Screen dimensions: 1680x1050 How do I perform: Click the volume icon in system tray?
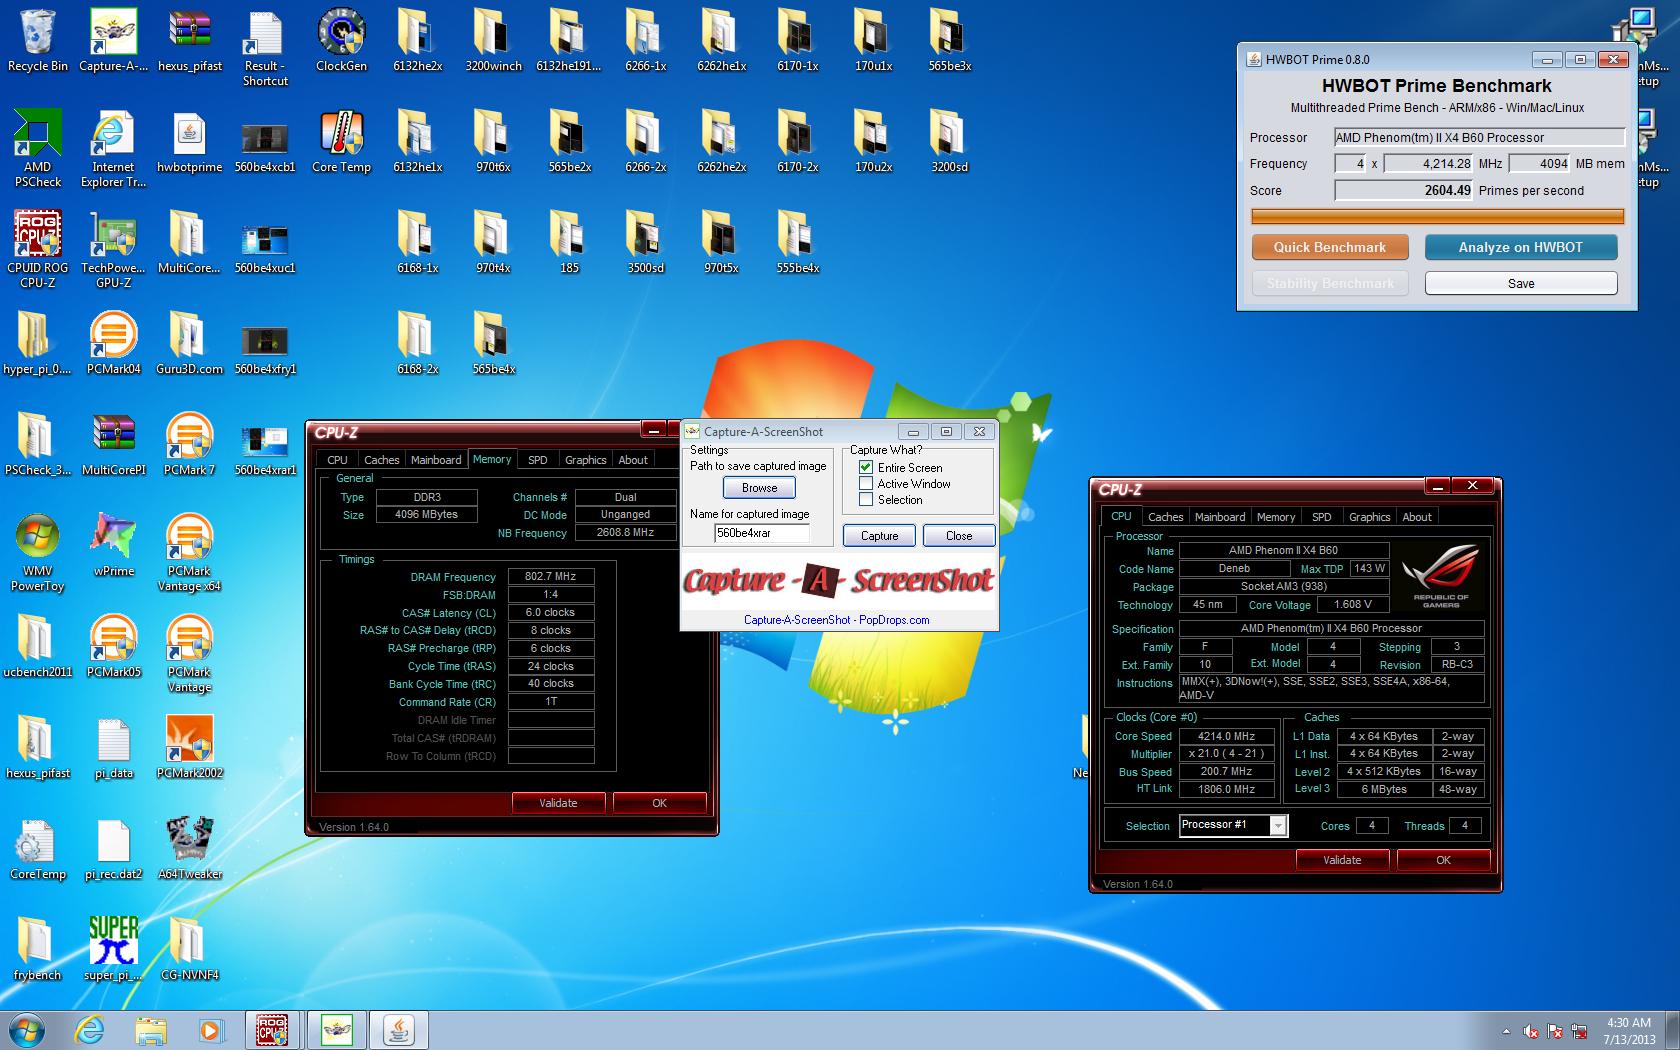pyautogui.click(x=1531, y=1031)
